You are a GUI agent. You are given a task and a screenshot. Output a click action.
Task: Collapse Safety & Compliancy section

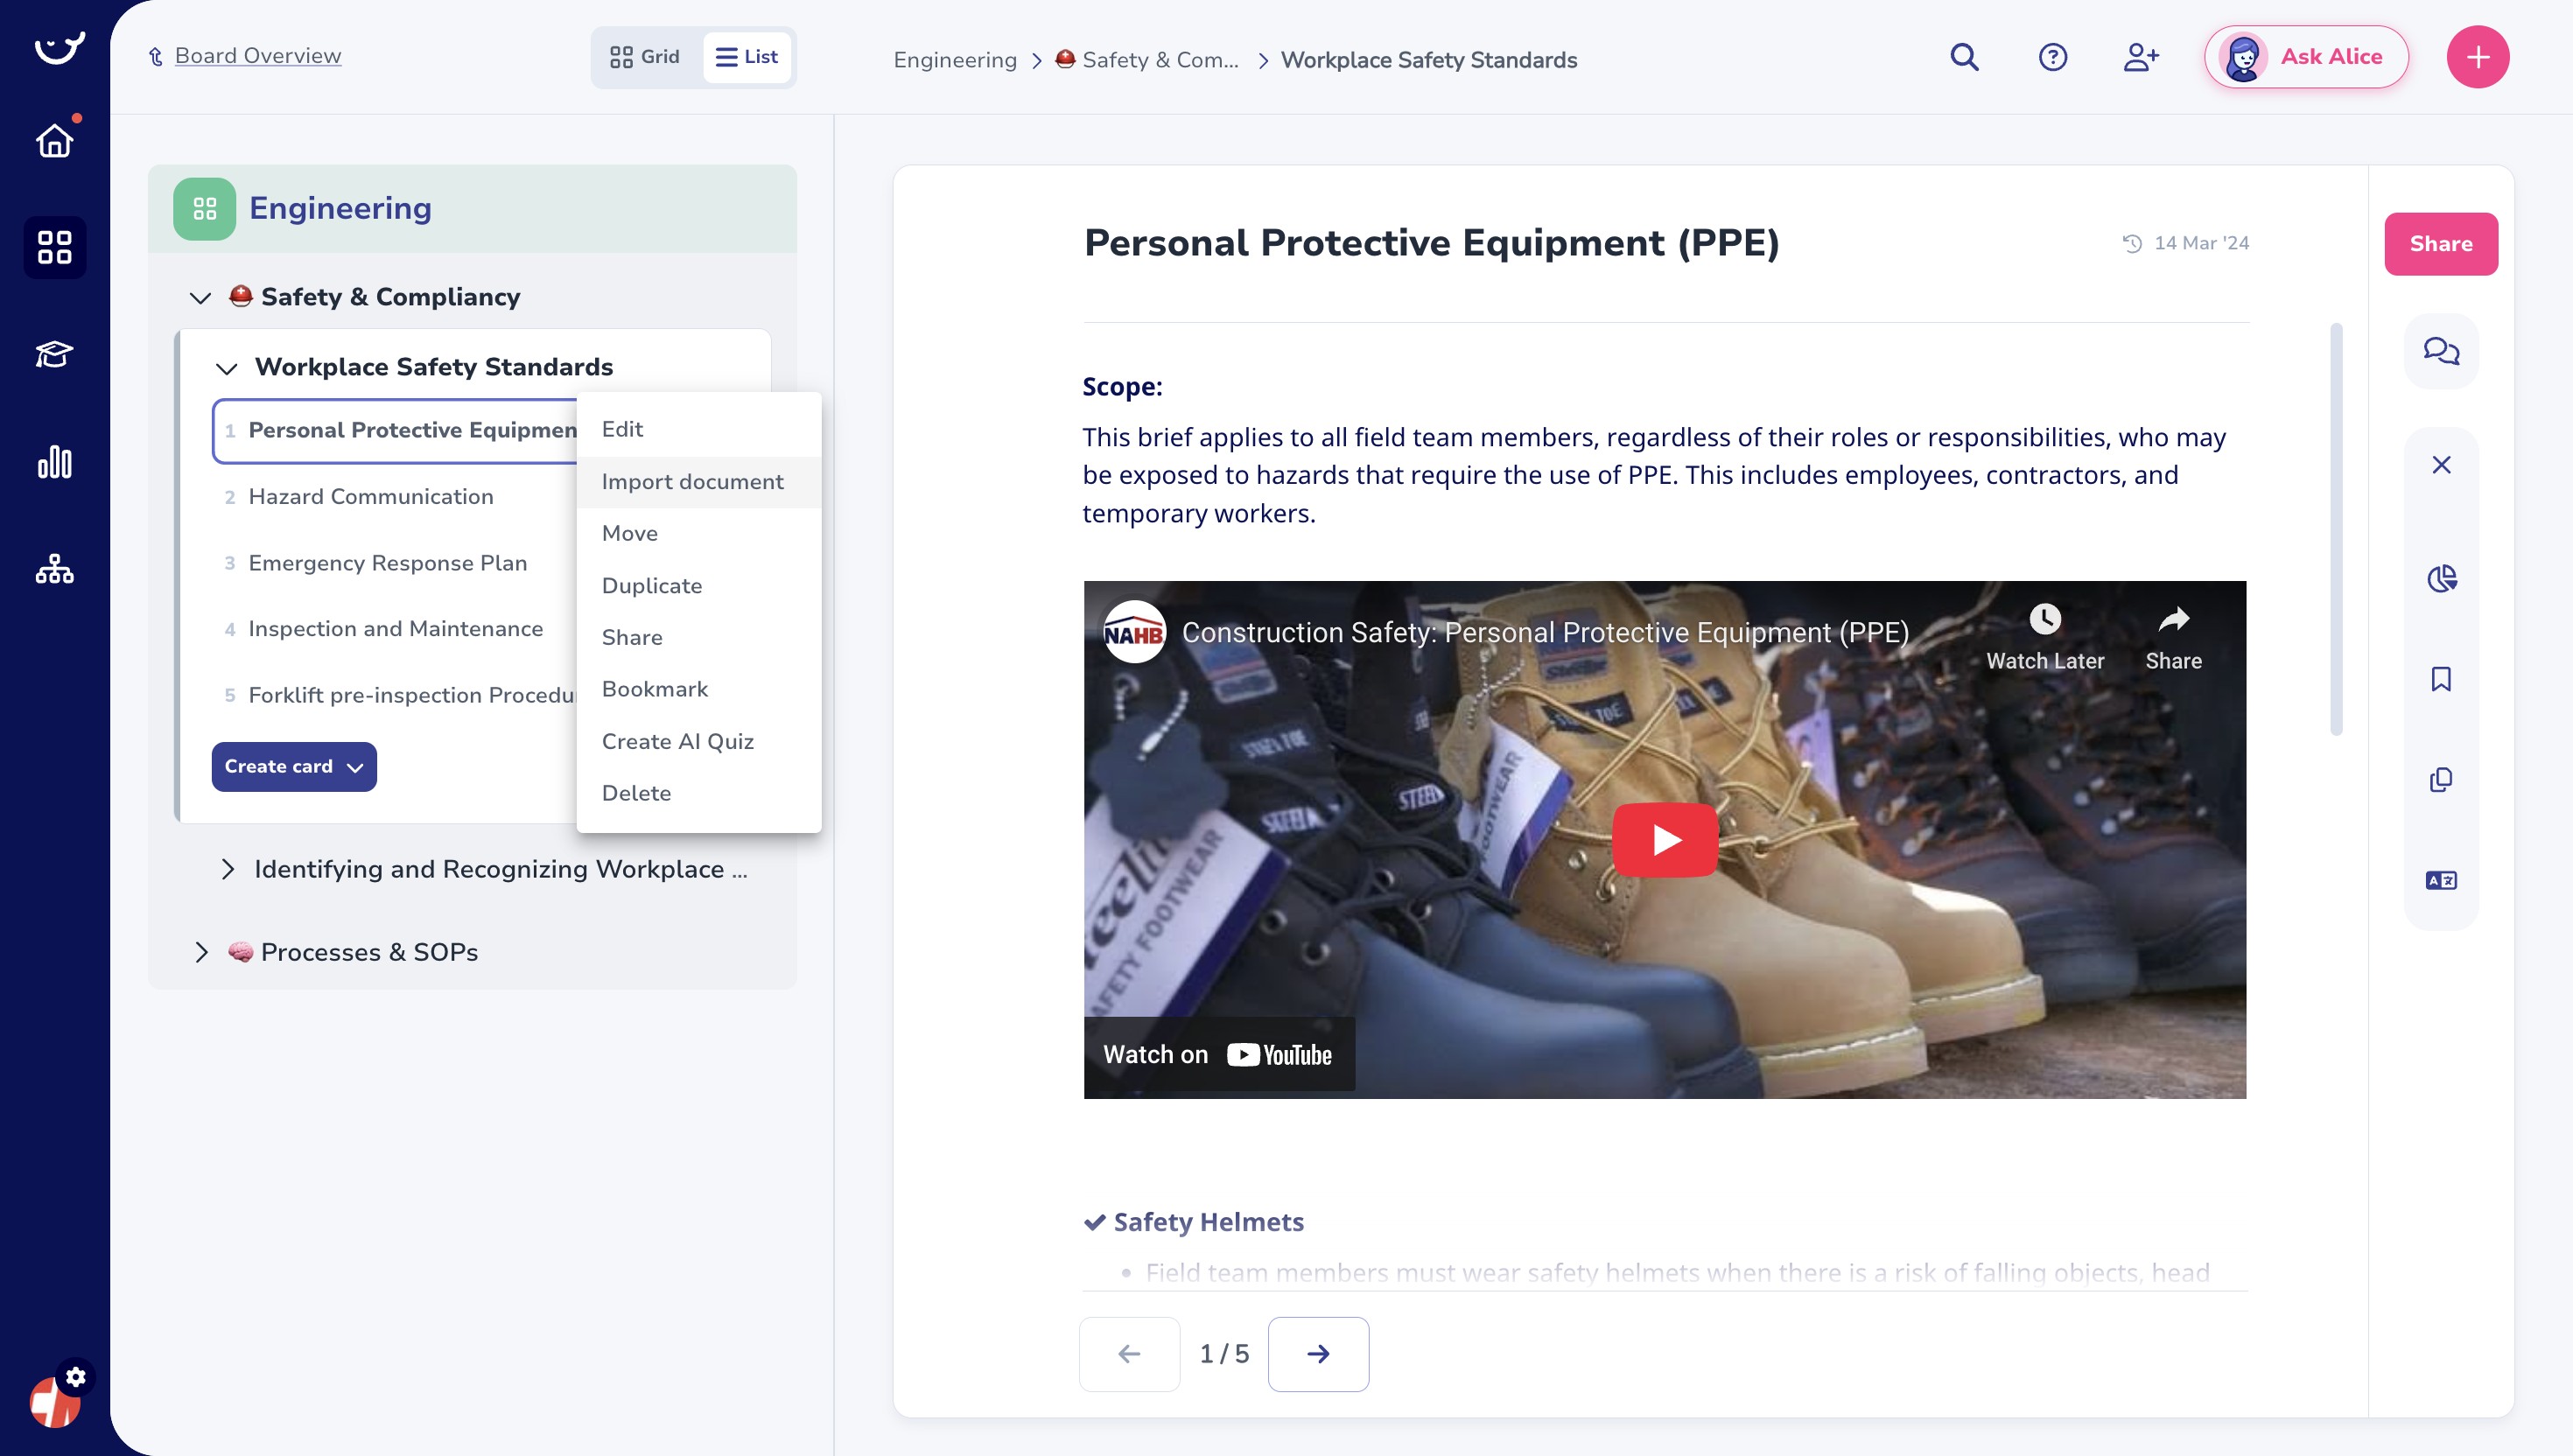200,297
